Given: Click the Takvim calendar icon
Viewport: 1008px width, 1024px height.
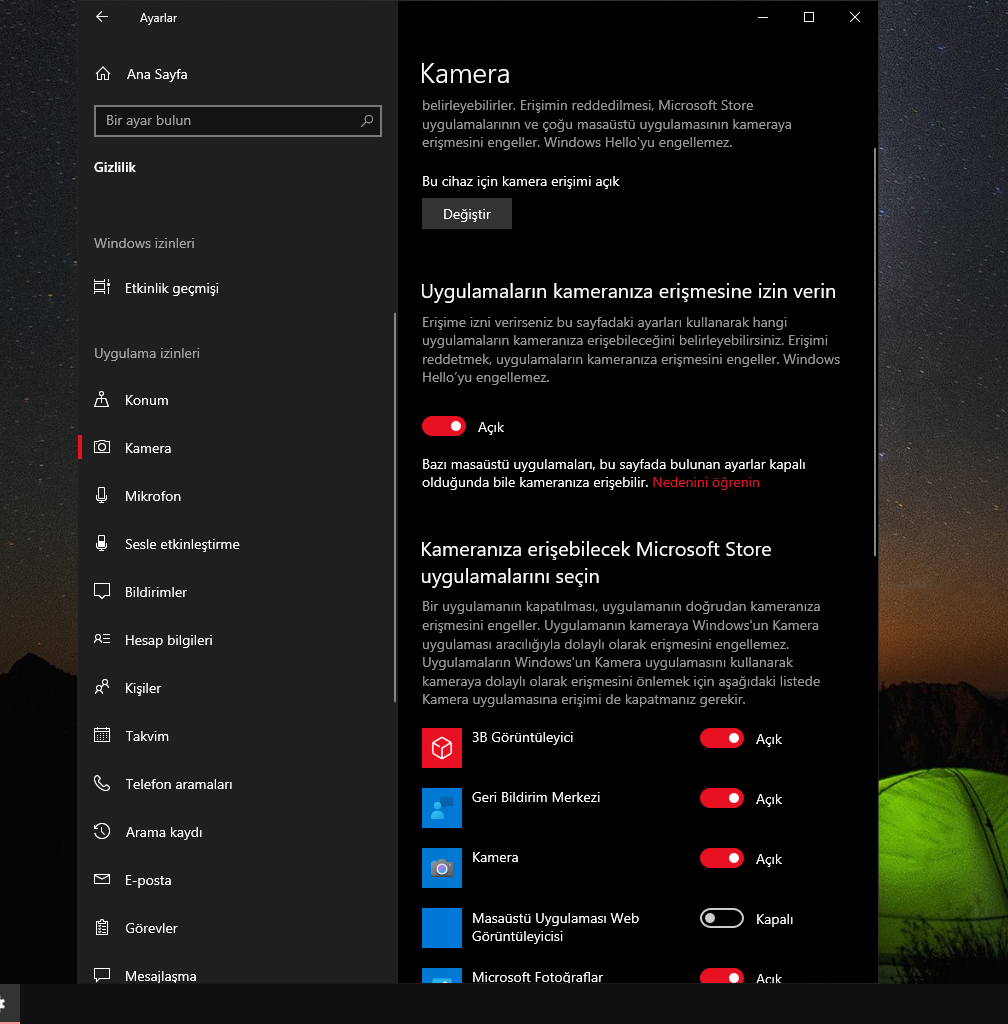Looking at the screenshot, I should click(102, 735).
